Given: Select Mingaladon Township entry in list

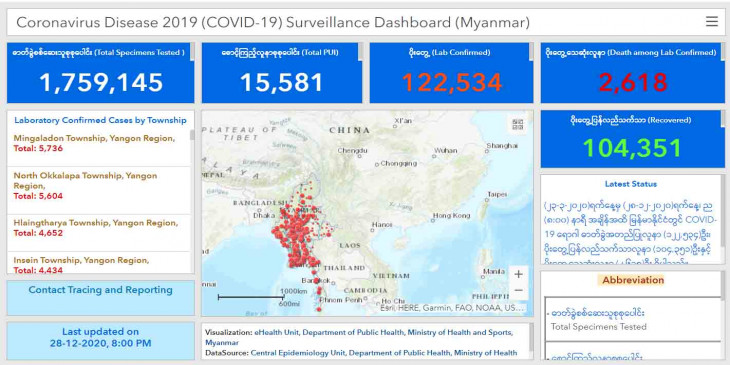Looking at the screenshot, I should [99, 143].
